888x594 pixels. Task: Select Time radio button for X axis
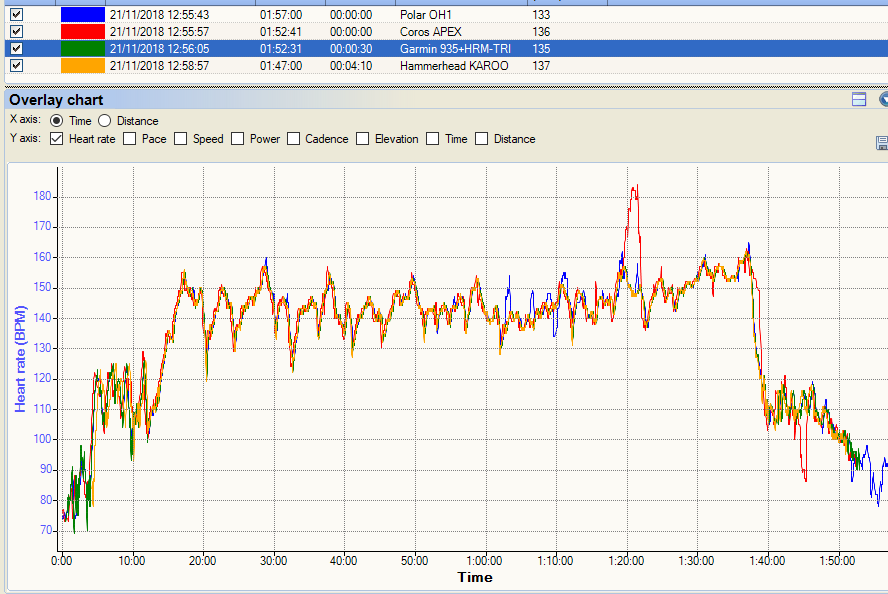(56, 121)
